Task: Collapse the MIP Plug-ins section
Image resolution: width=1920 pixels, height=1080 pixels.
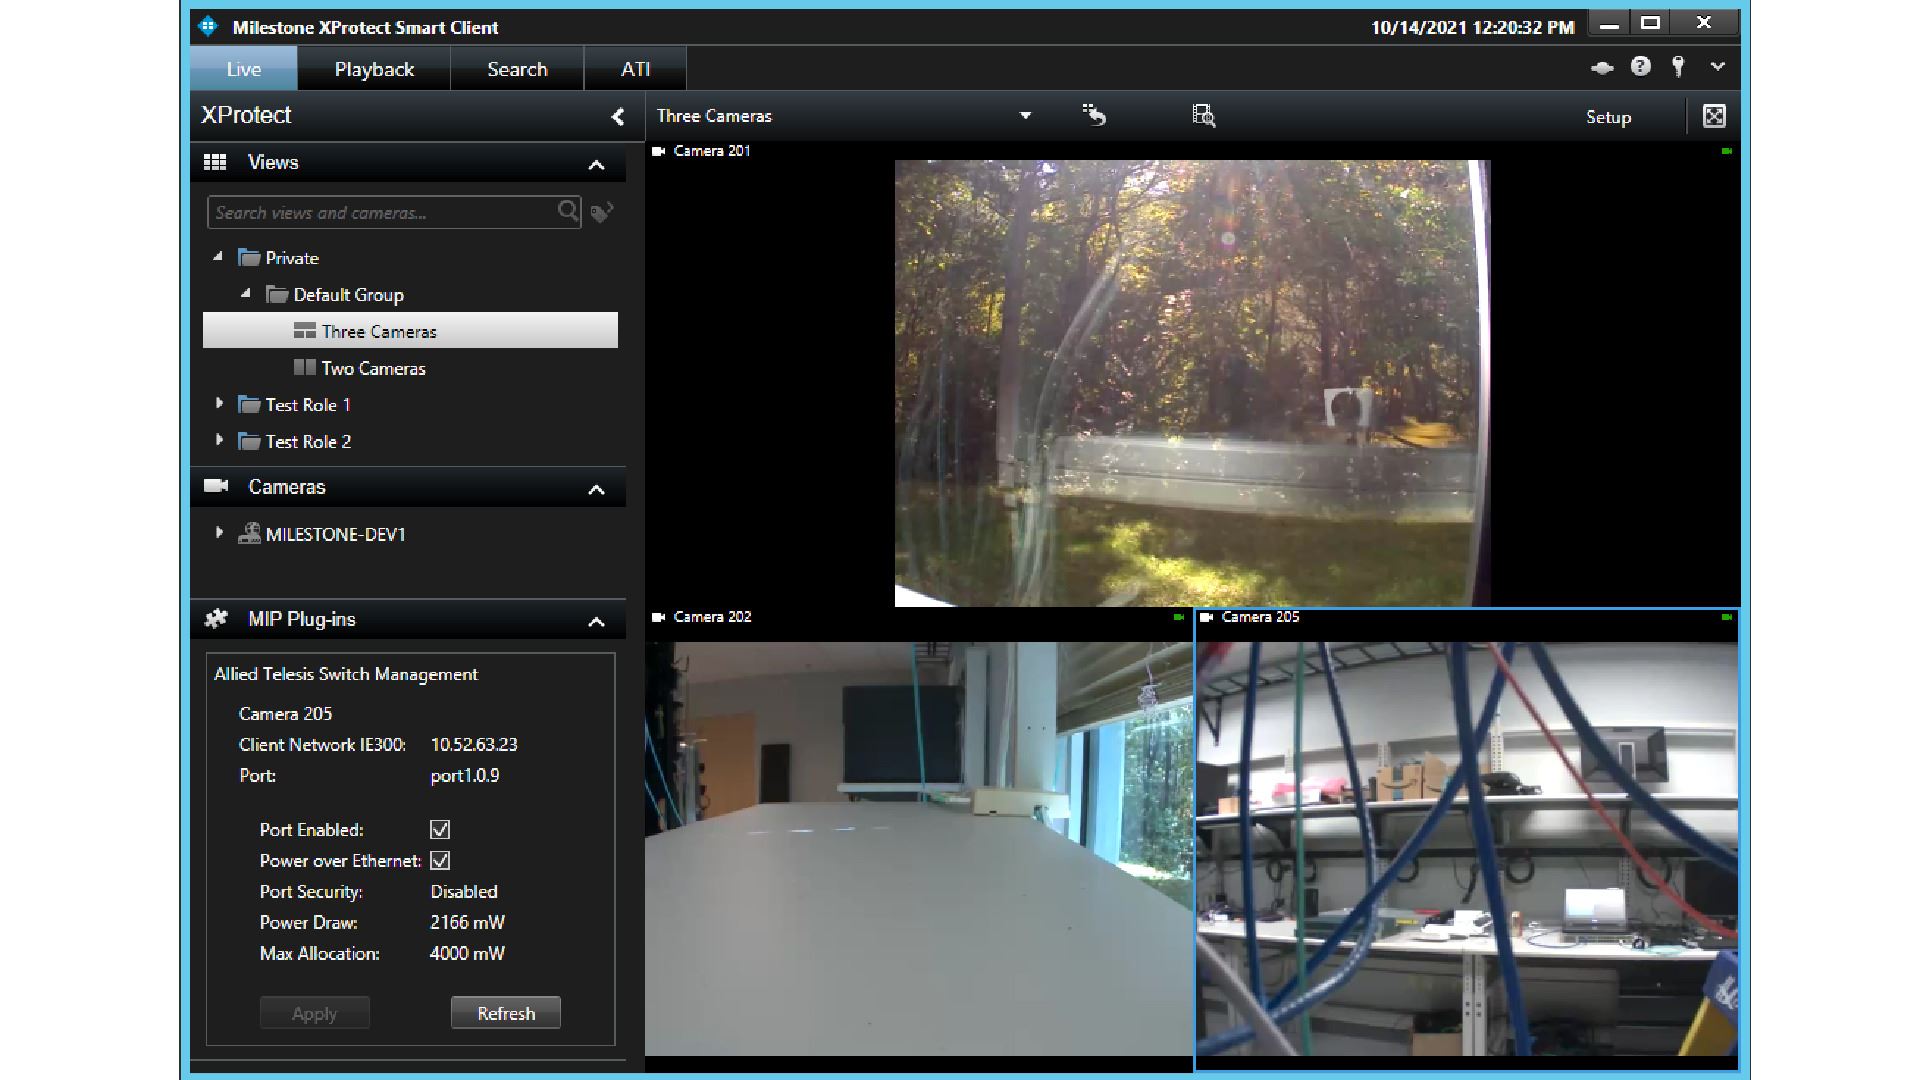Action: click(x=596, y=621)
